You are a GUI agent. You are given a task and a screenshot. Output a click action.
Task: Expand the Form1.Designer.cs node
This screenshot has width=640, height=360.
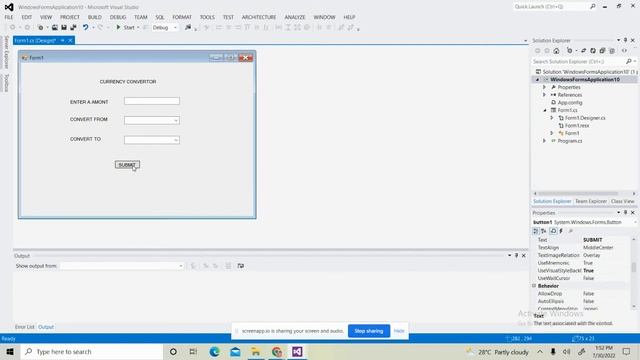coord(552,118)
